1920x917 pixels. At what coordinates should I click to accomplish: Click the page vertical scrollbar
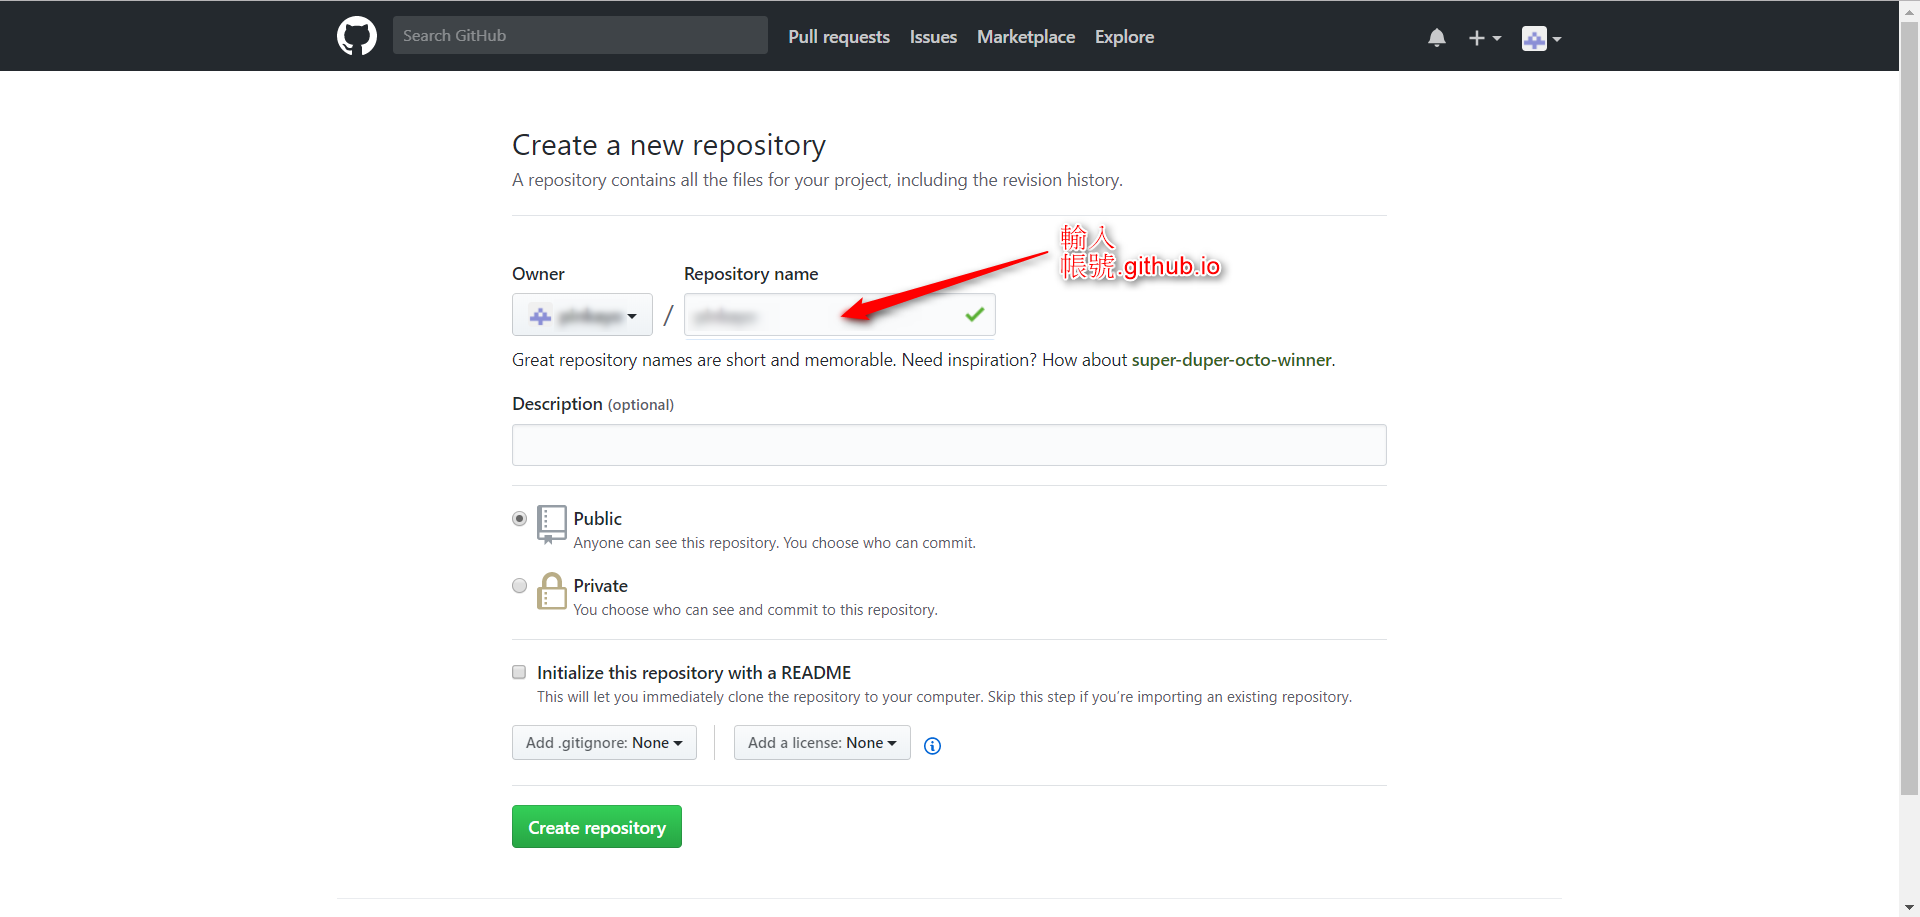(1909, 410)
